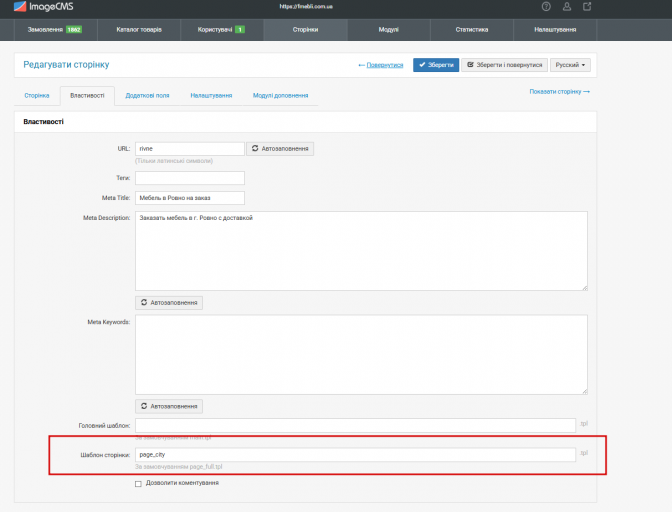Click the Показати сторінку link
Screen dimensions: 672x512
[559, 92]
